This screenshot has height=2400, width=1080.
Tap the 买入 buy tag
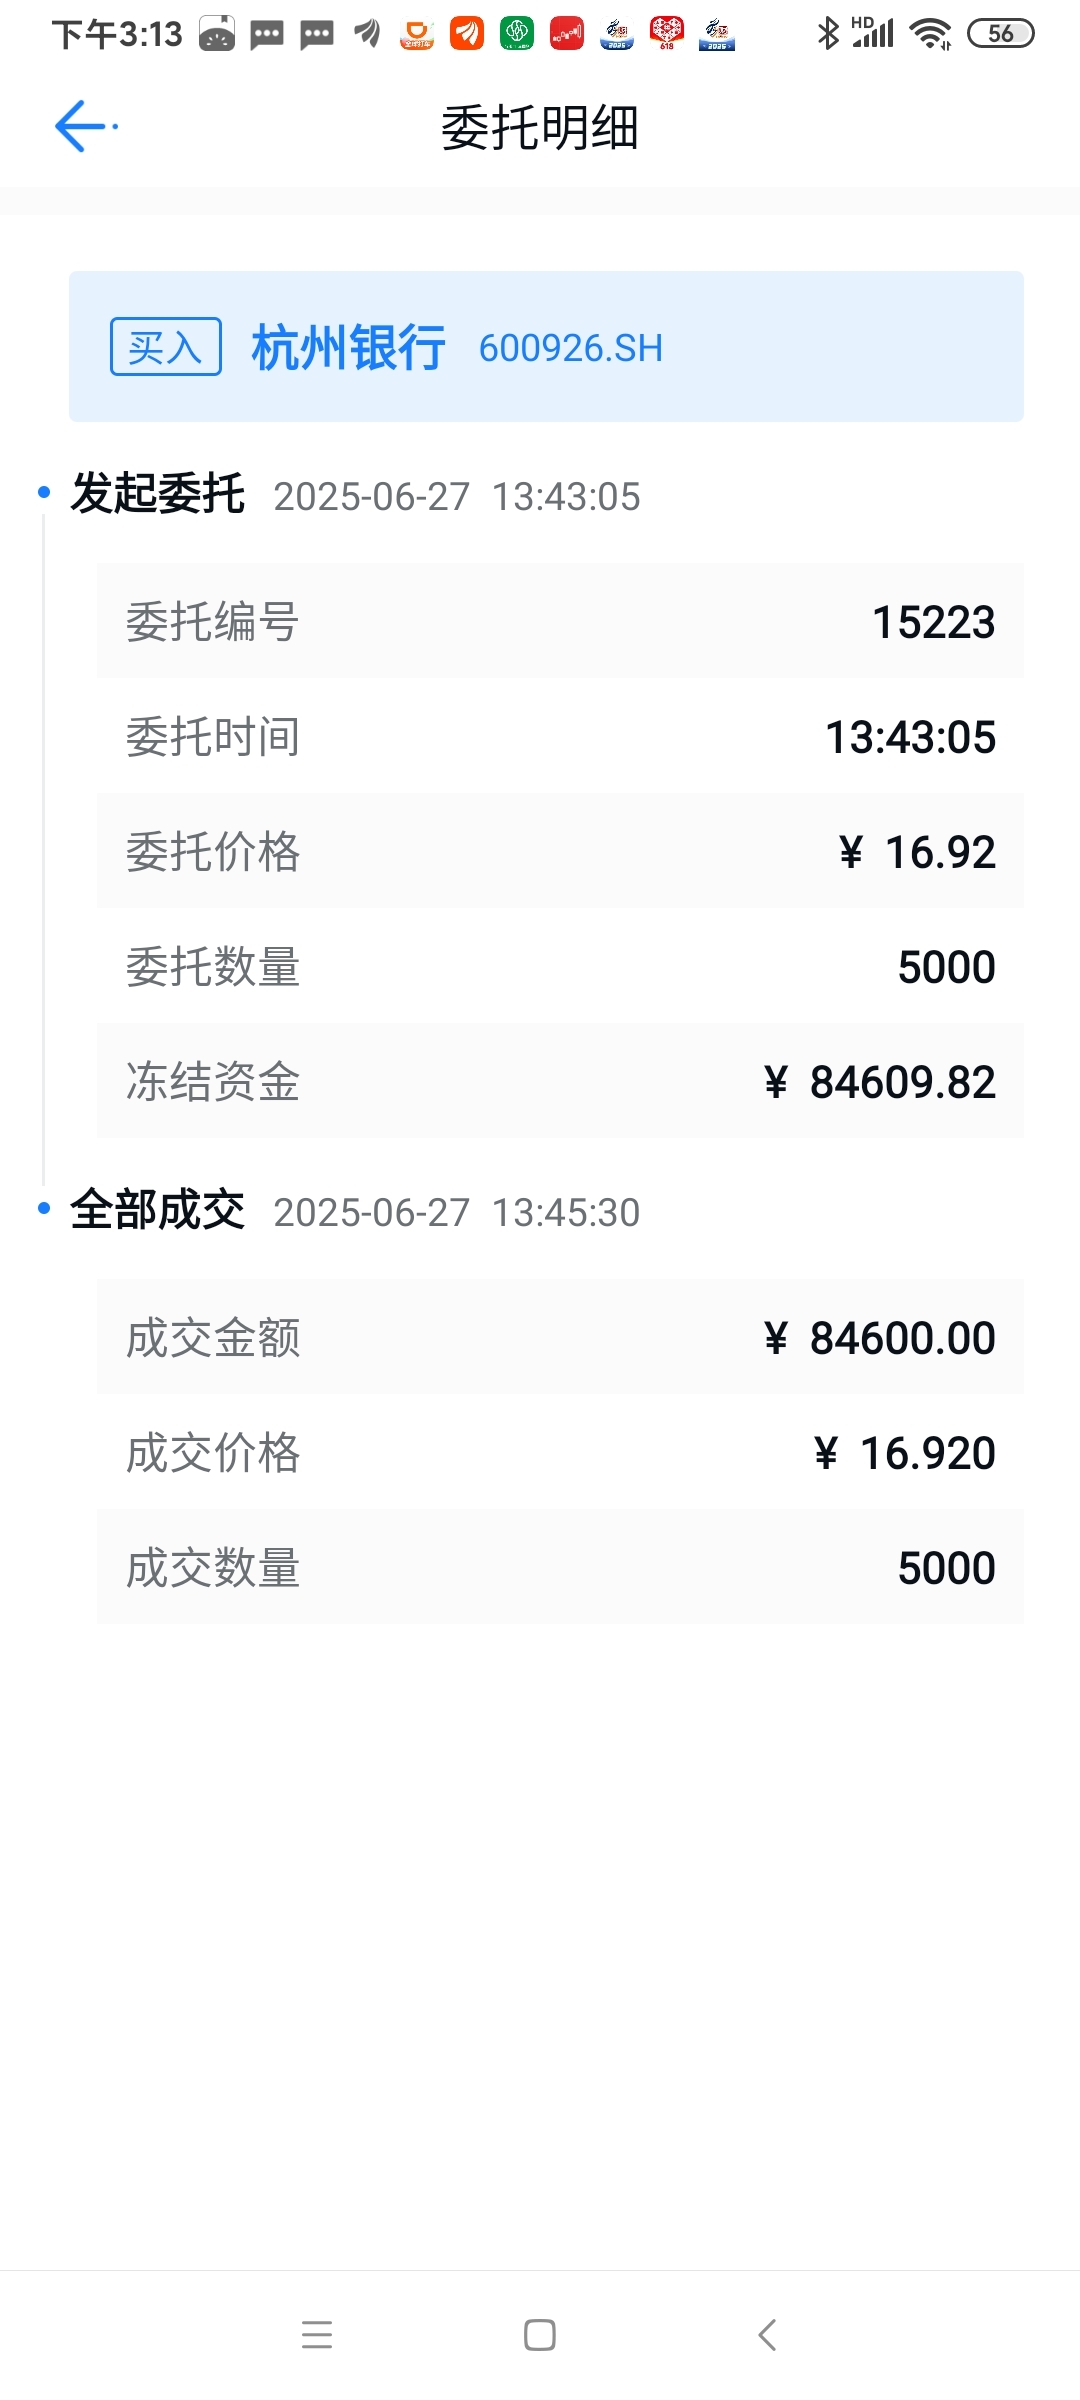(165, 347)
